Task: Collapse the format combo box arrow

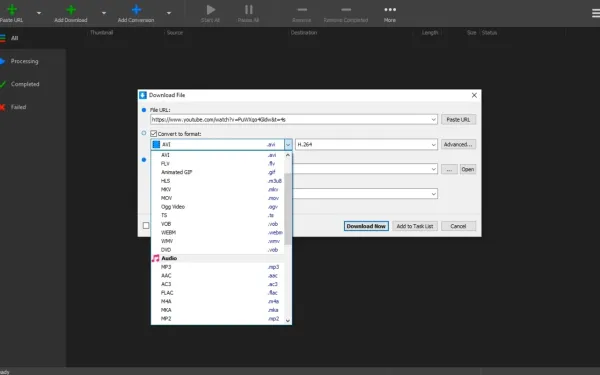Action: [288, 144]
